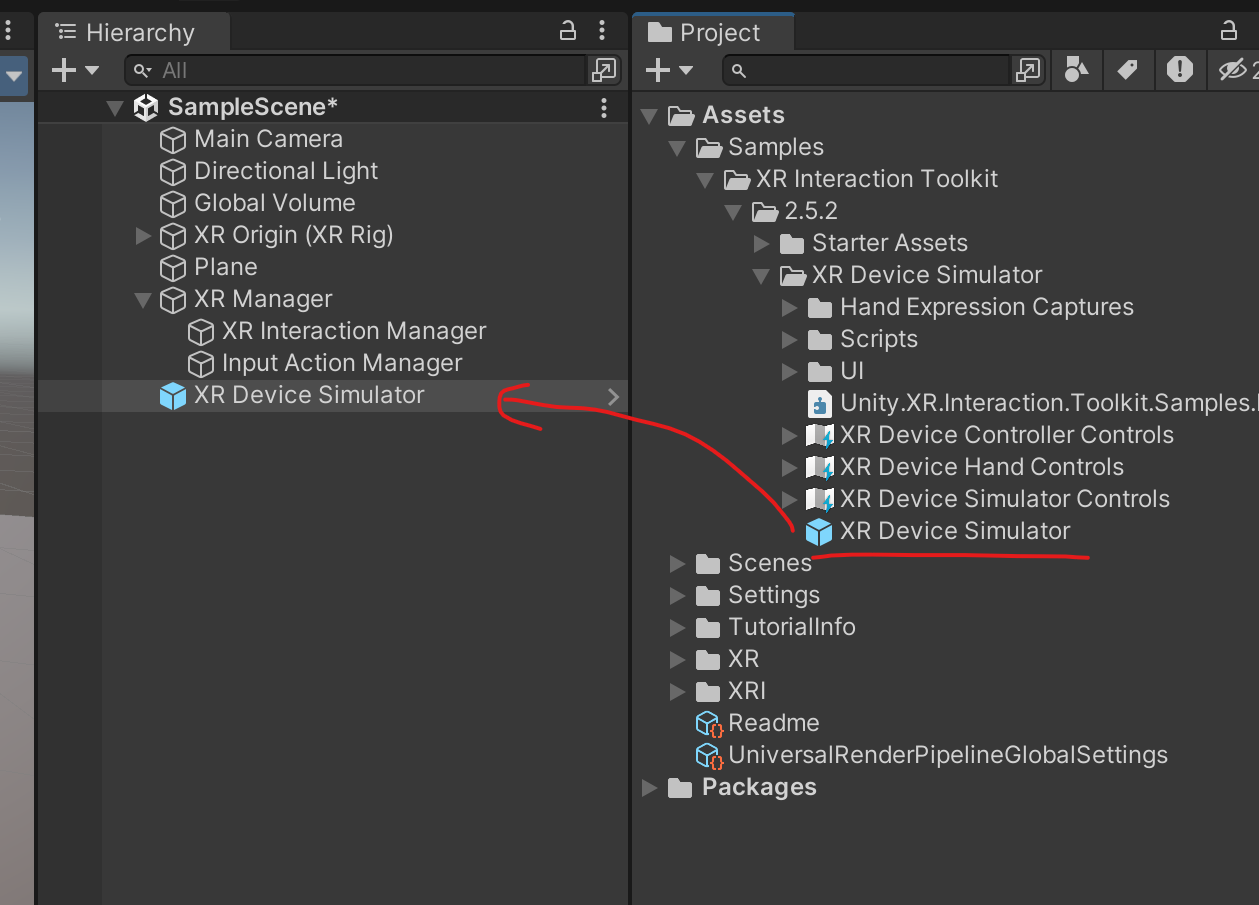Screen dimensions: 1259x905
Task: Click the Search by Type icon
Action: [1076, 70]
